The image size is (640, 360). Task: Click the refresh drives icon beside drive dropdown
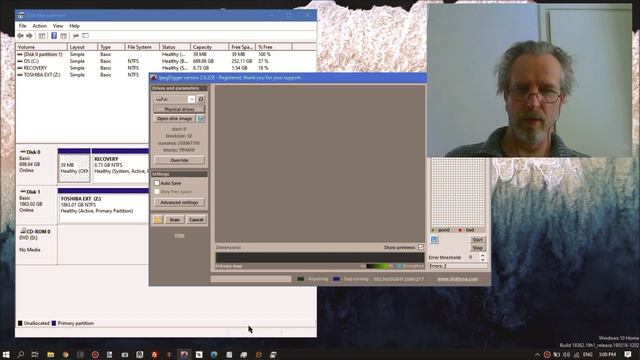[x=201, y=99]
